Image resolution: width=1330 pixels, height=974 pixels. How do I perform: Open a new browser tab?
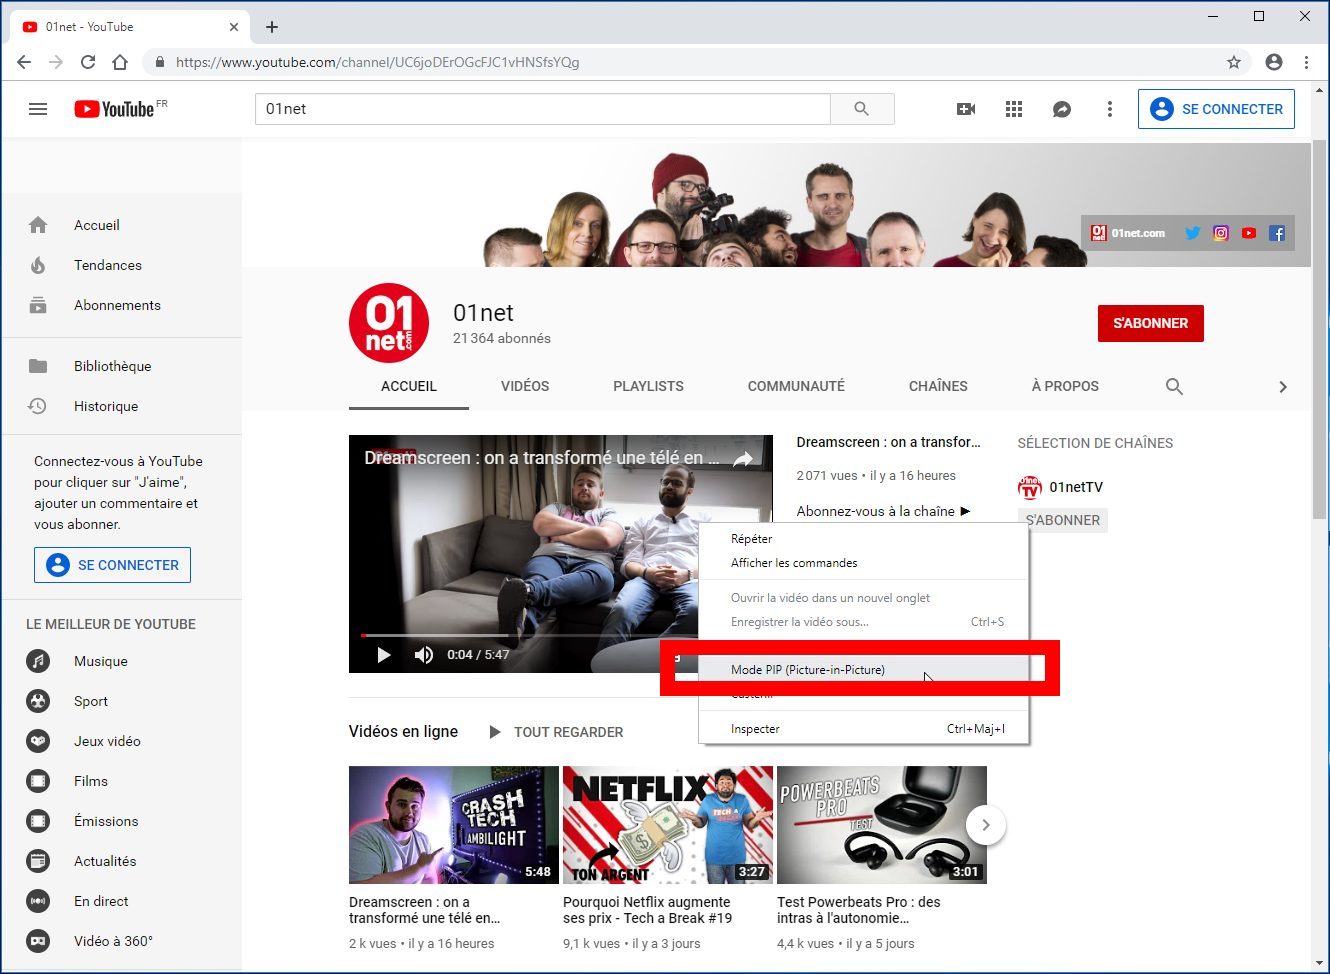coord(272,27)
